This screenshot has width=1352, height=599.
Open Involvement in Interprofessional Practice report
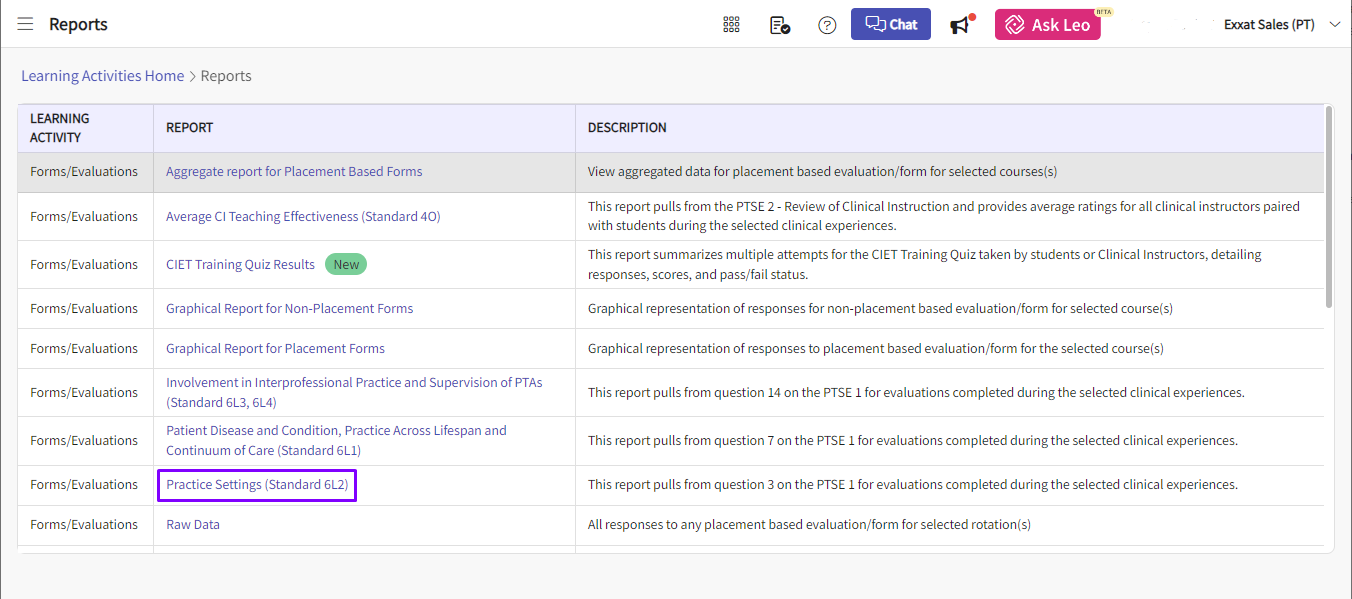click(x=354, y=392)
